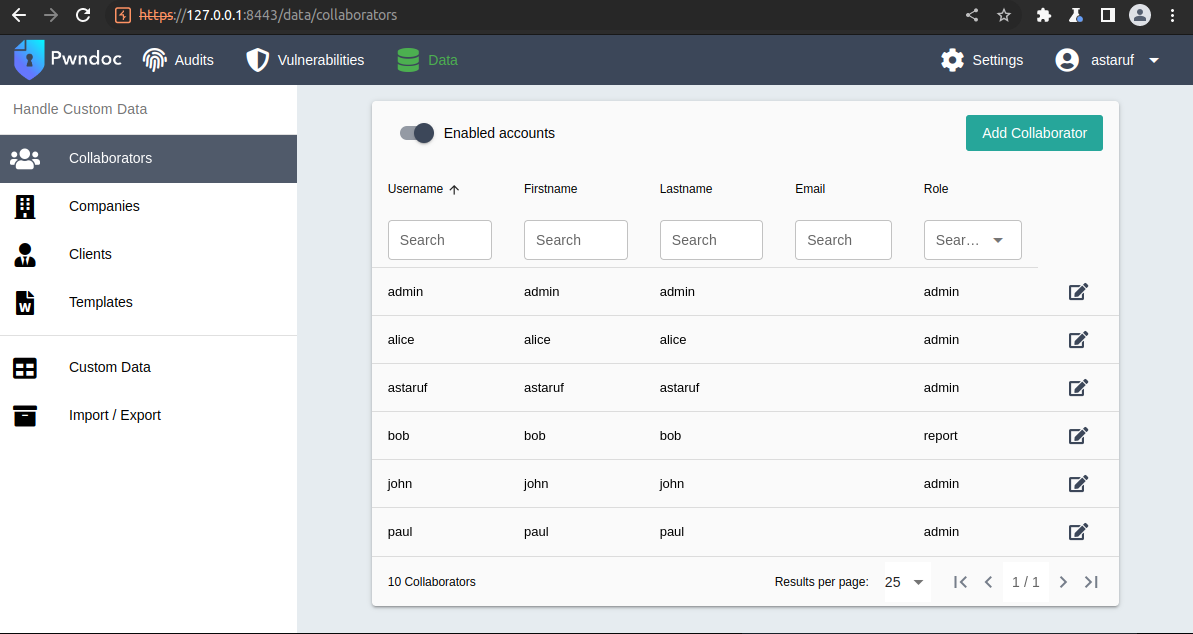Sort by the Username column header
Viewport: 1193px width, 634px height.
(415, 189)
